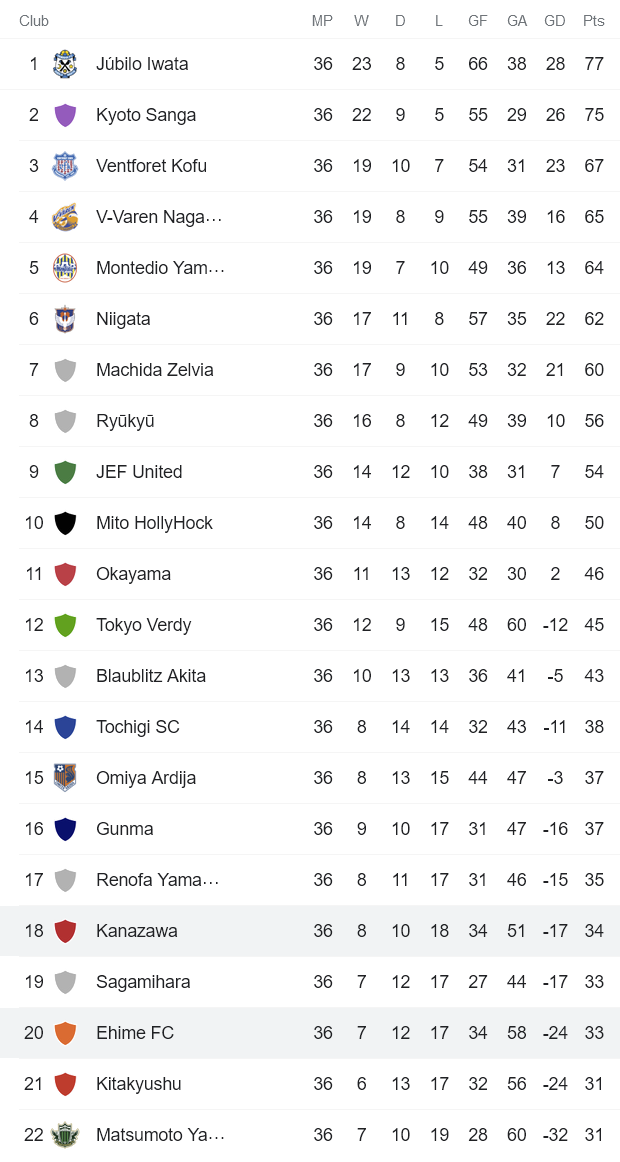Click the black Mito HollyHock shield
The height and width of the screenshot is (1162, 620).
click(x=65, y=523)
